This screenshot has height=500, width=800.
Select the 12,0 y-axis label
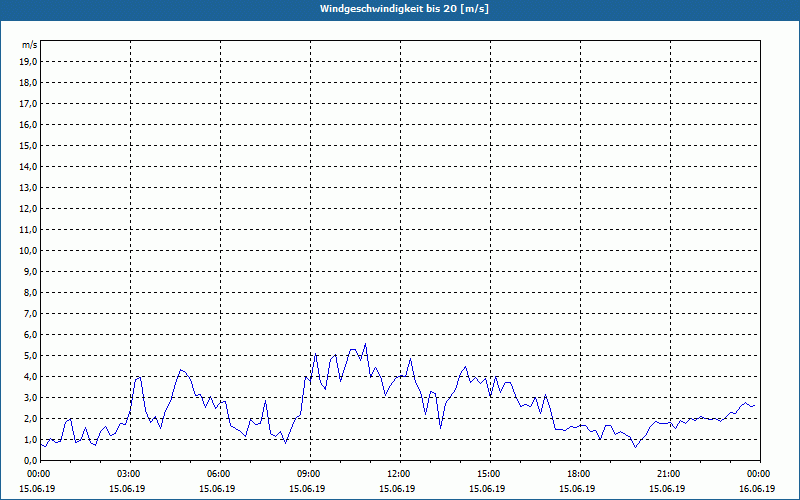pyautogui.click(x=29, y=209)
